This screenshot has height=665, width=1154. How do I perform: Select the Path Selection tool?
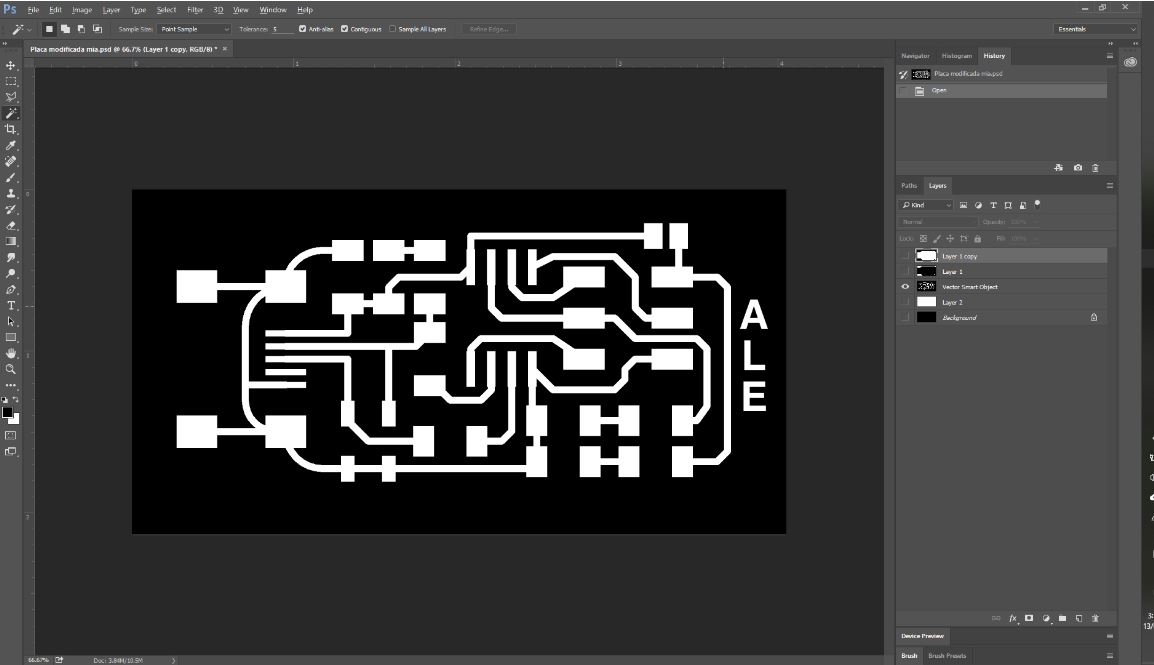(10, 321)
